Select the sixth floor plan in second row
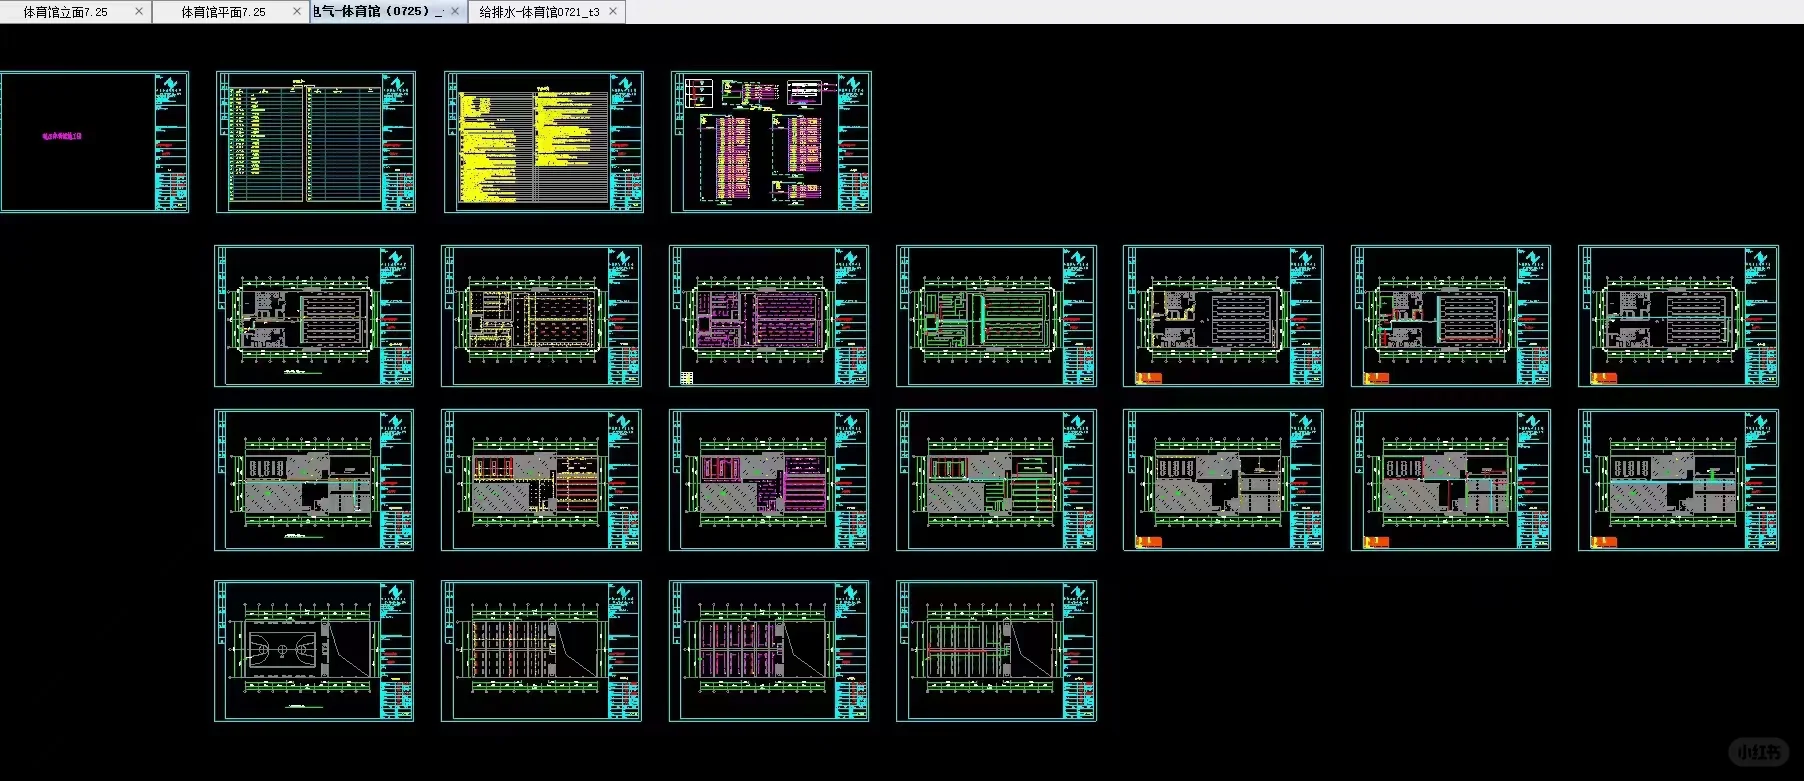1804x781 pixels. coord(1451,316)
